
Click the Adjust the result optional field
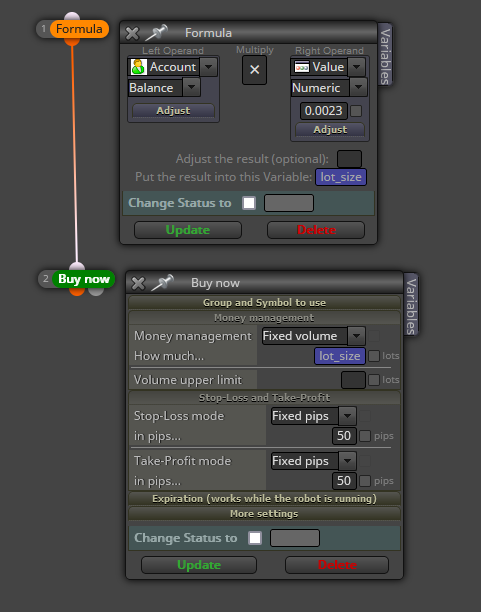(349, 159)
